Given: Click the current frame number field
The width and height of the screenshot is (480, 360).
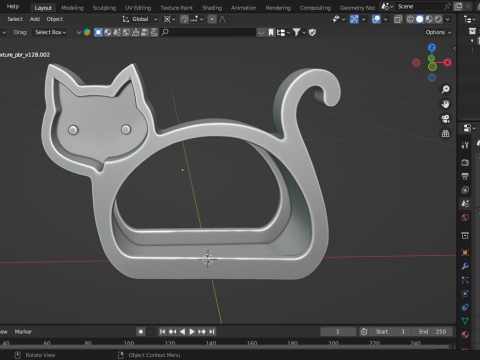Looking at the screenshot, I should coord(338,332).
